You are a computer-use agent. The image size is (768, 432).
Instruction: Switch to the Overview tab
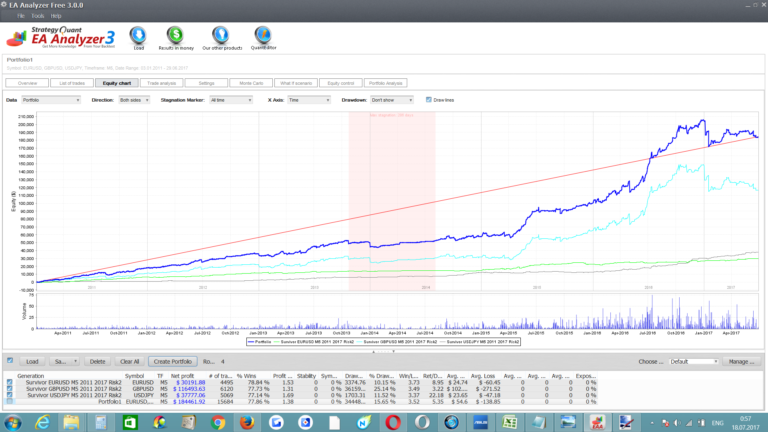click(27, 83)
